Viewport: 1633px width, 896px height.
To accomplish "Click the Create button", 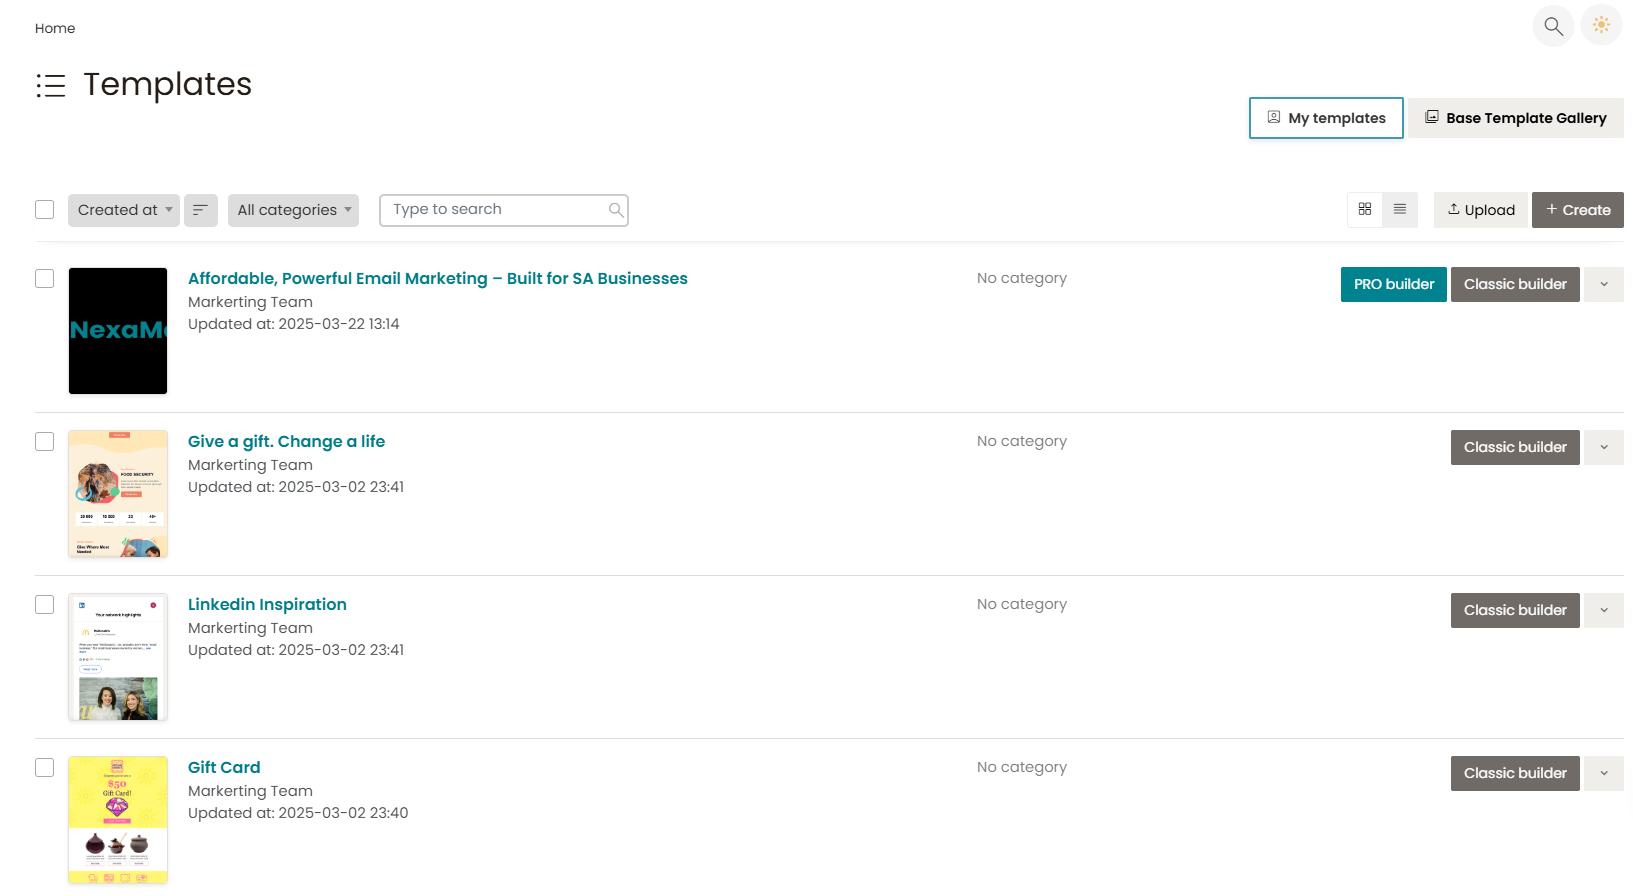I will pyautogui.click(x=1578, y=210).
